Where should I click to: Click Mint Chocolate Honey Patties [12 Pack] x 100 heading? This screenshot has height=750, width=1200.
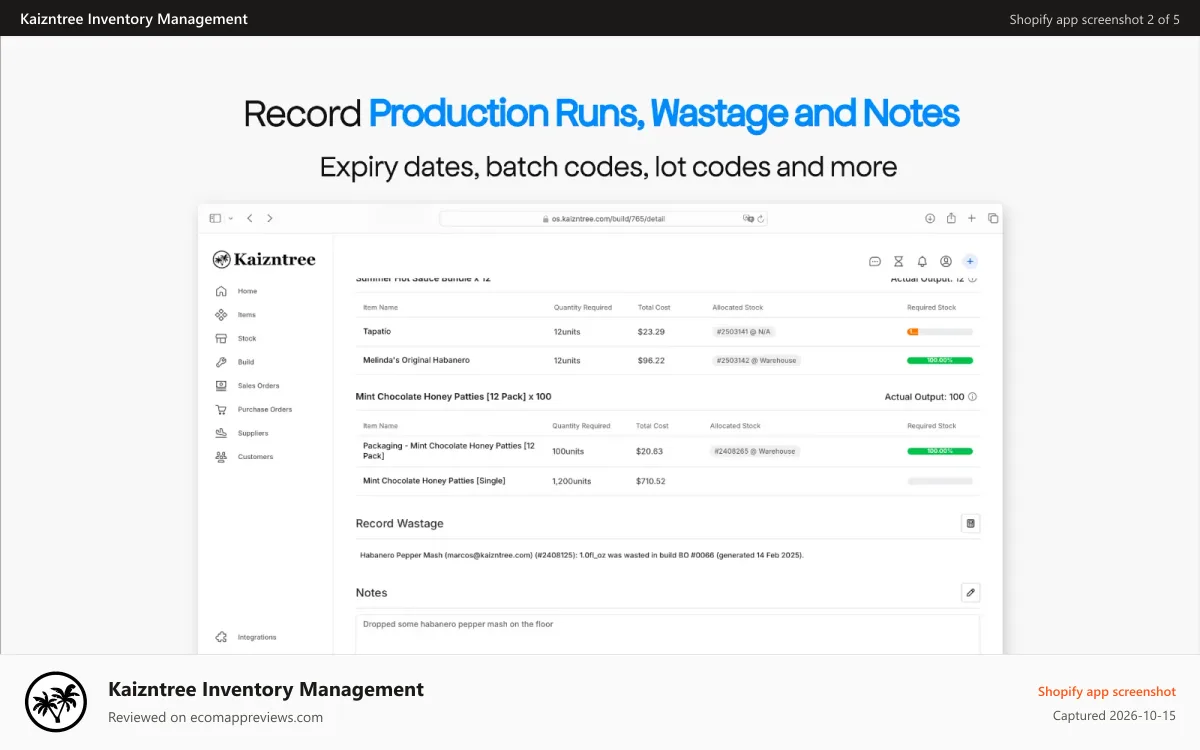(x=454, y=397)
